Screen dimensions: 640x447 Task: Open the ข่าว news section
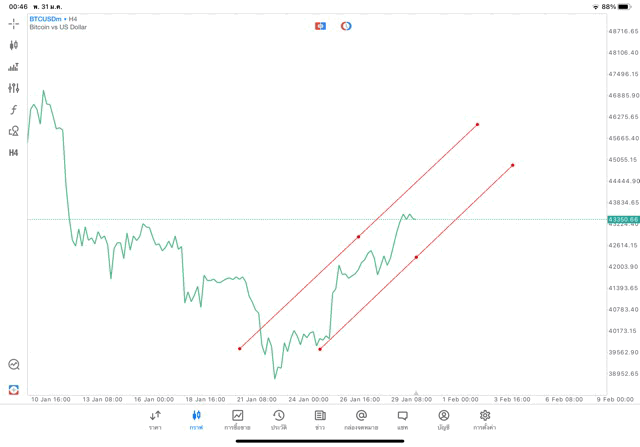coord(320,420)
